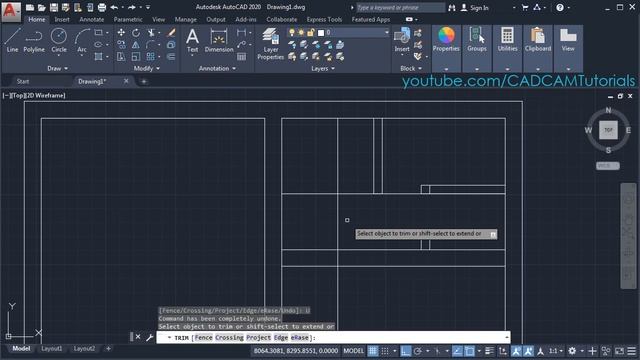
Task: Open the Rectangle tool dropdown arrow
Action: (x=107, y=33)
